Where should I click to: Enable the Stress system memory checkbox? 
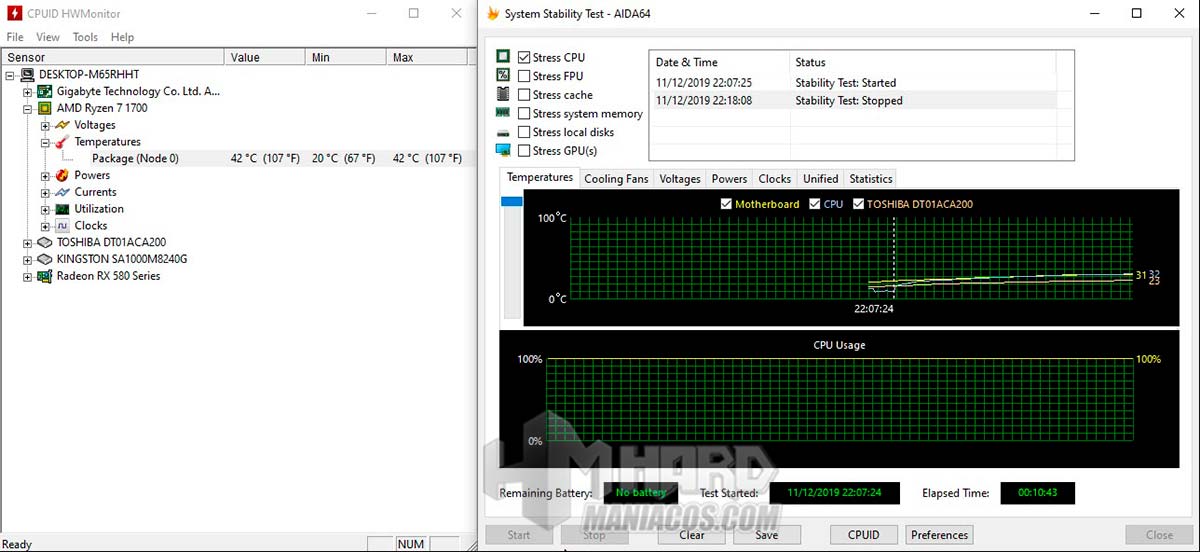coord(524,114)
